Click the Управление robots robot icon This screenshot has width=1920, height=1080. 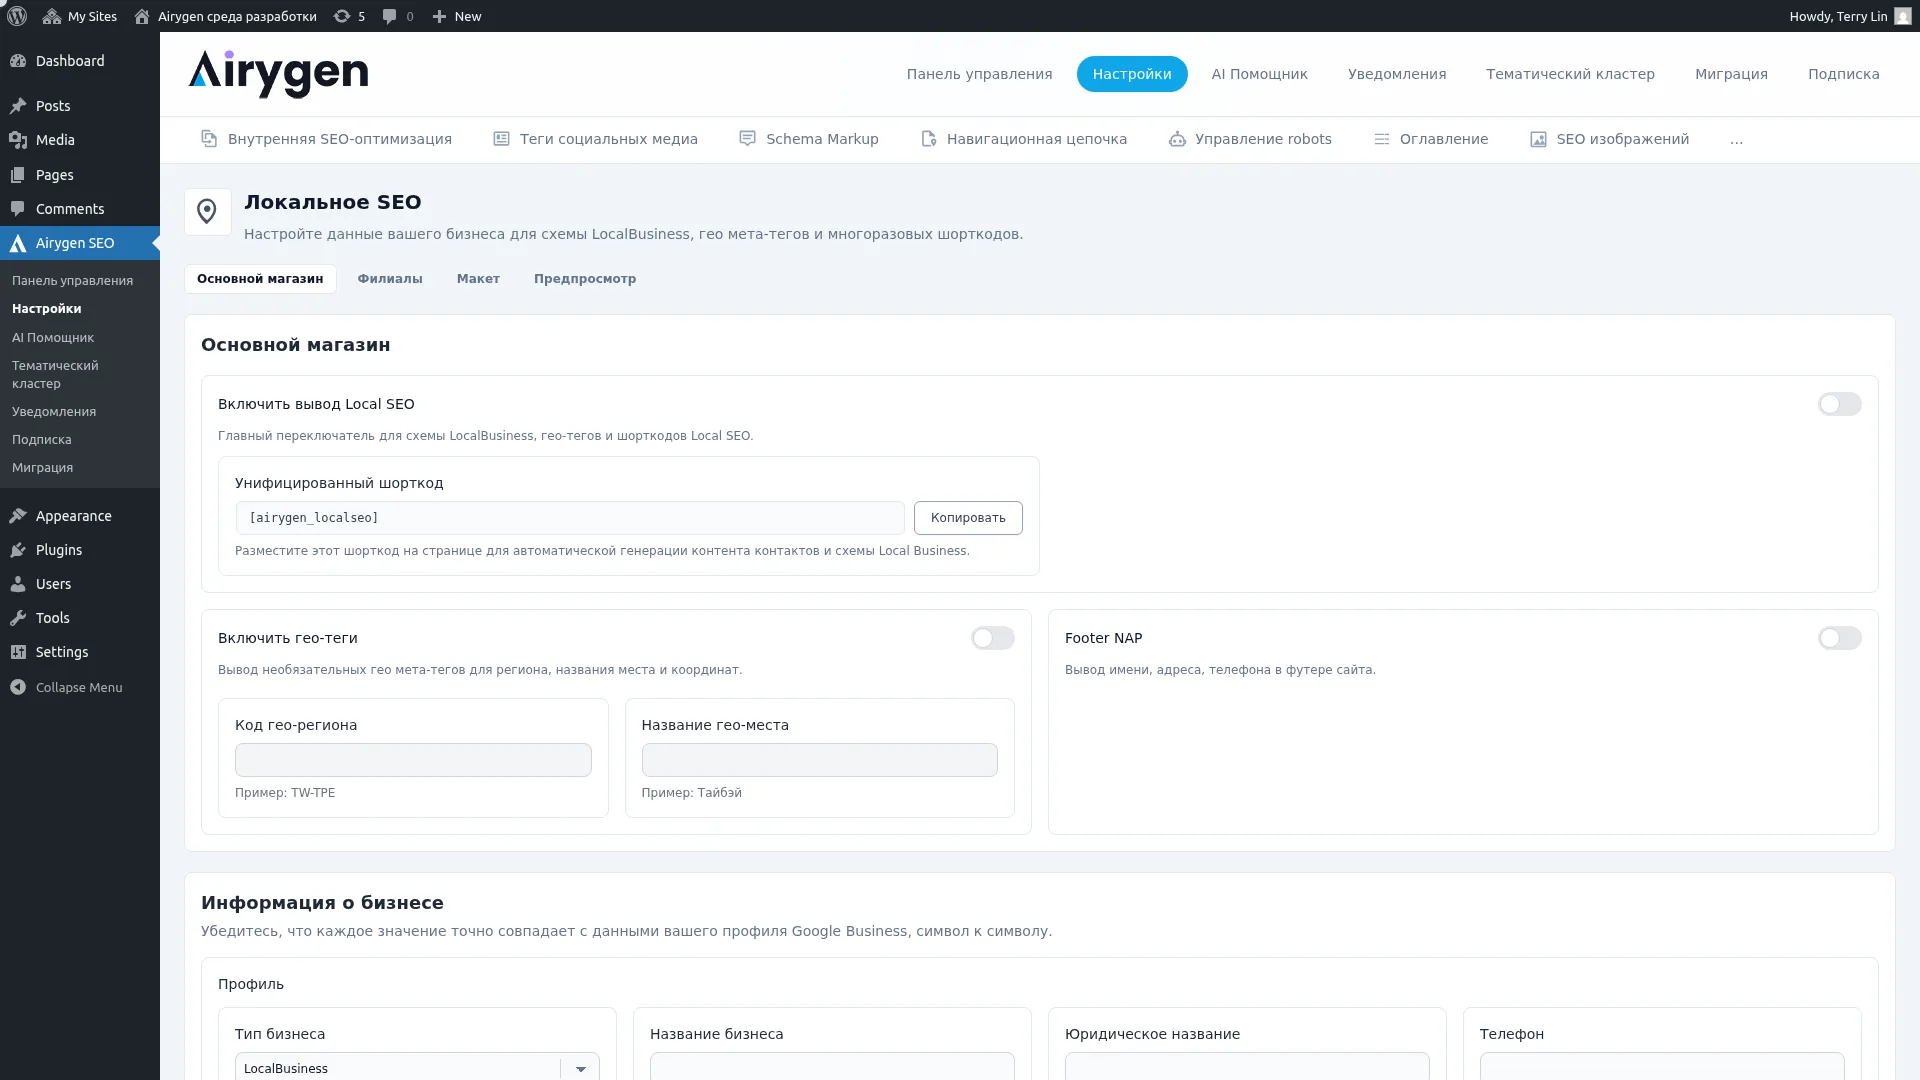[1177, 139]
